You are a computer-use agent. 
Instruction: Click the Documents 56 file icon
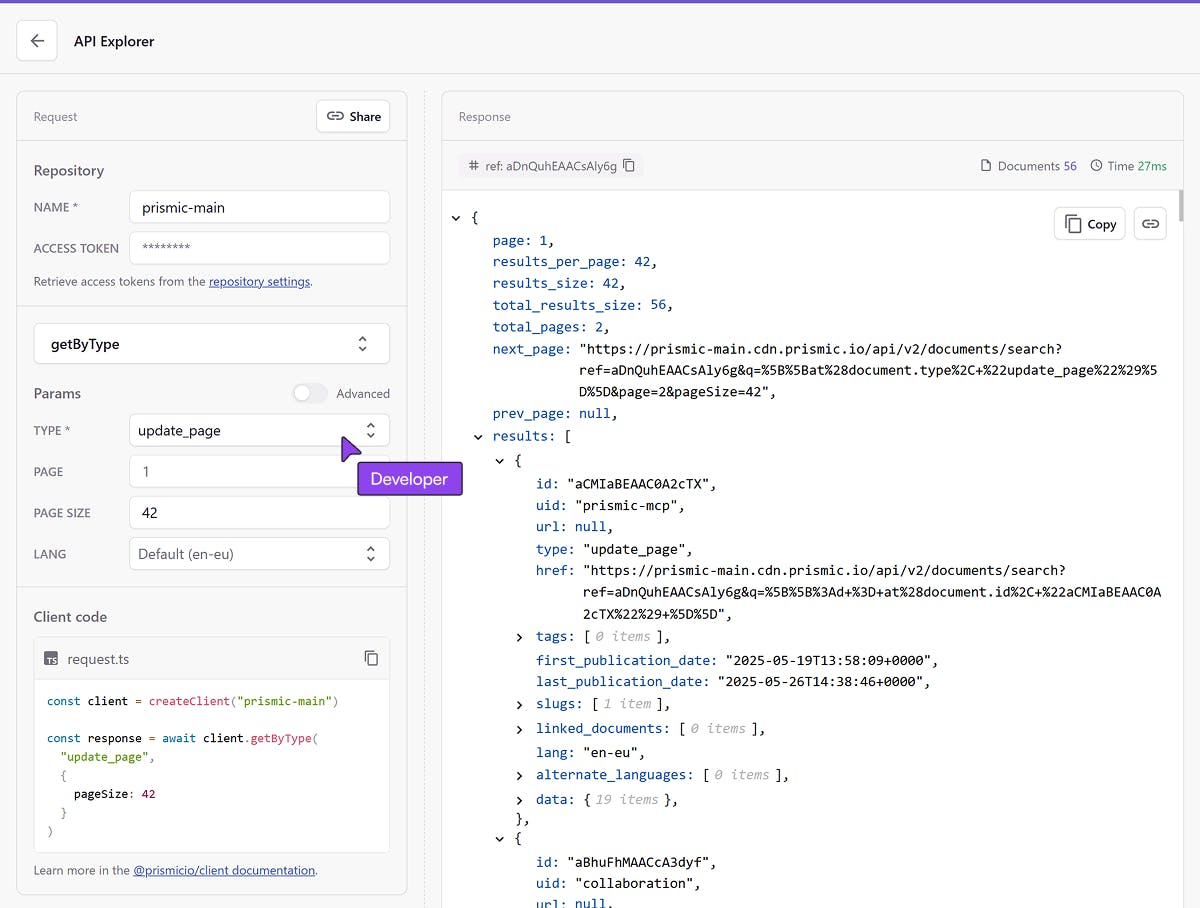[986, 166]
